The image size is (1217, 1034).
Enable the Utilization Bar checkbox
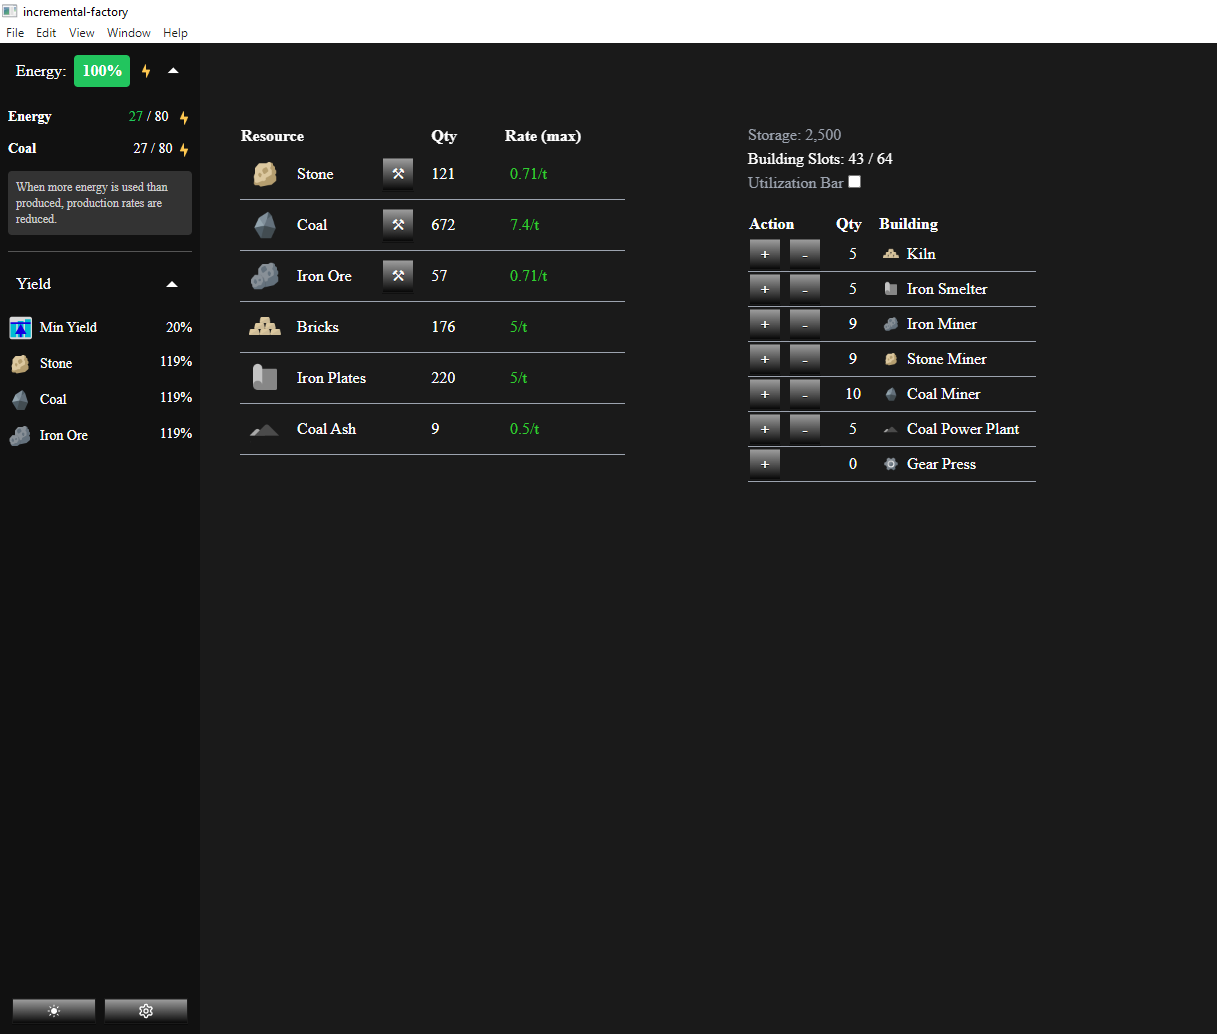pyautogui.click(x=855, y=182)
